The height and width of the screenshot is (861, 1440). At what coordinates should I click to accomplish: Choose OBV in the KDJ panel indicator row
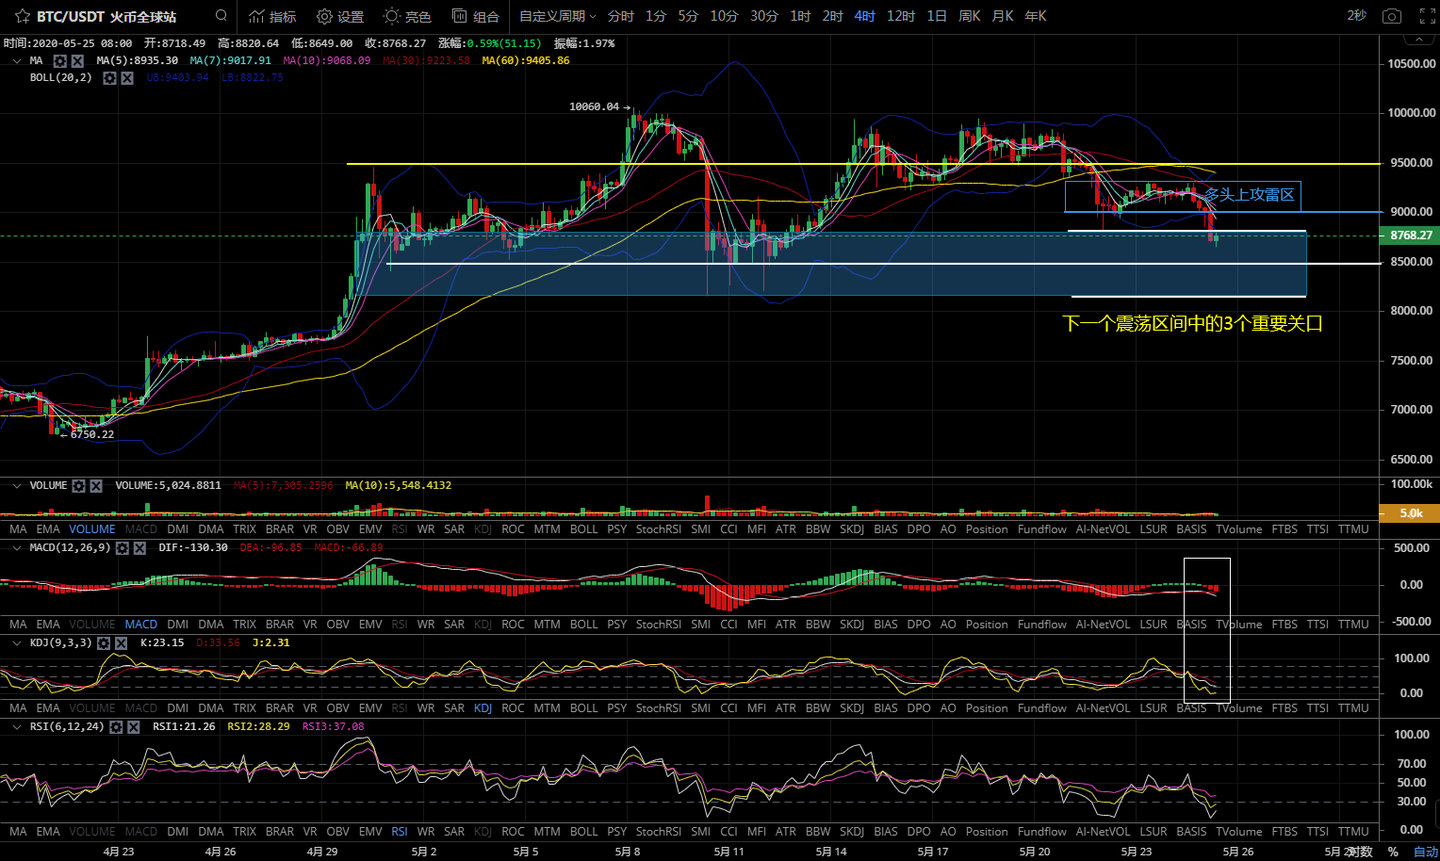pos(338,708)
